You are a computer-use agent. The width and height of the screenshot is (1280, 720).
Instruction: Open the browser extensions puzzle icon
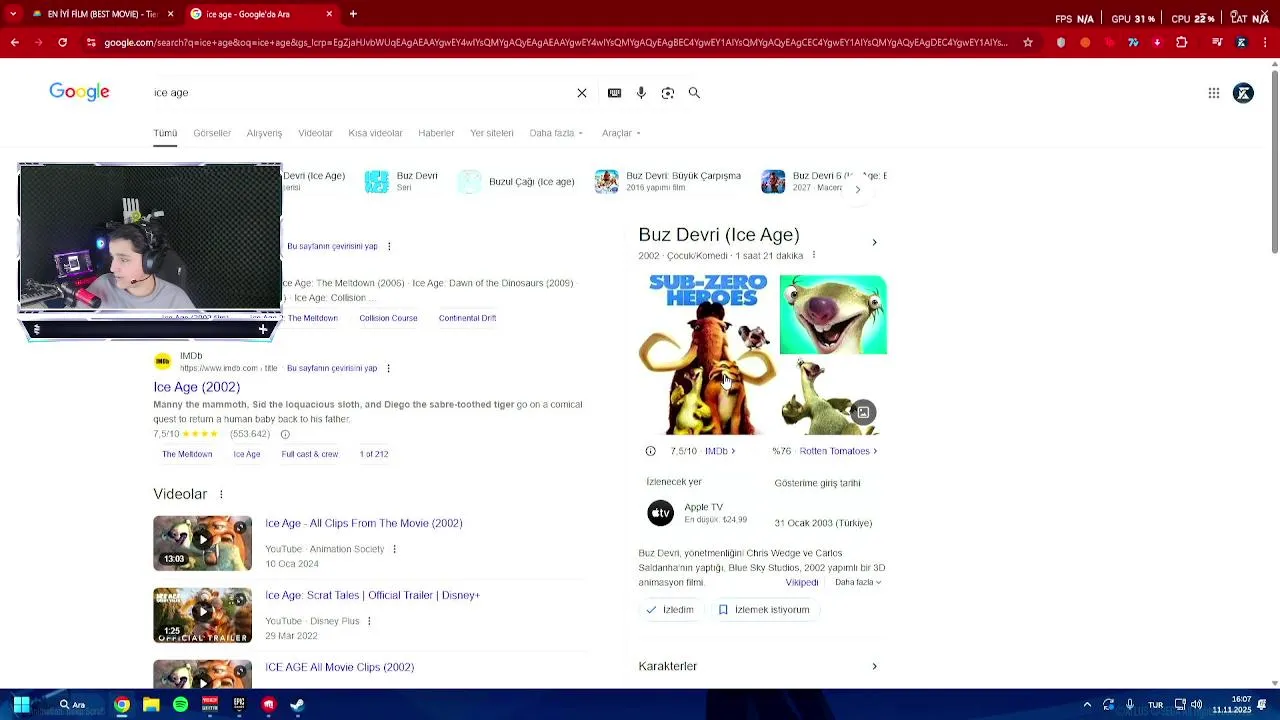click(1182, 43)
